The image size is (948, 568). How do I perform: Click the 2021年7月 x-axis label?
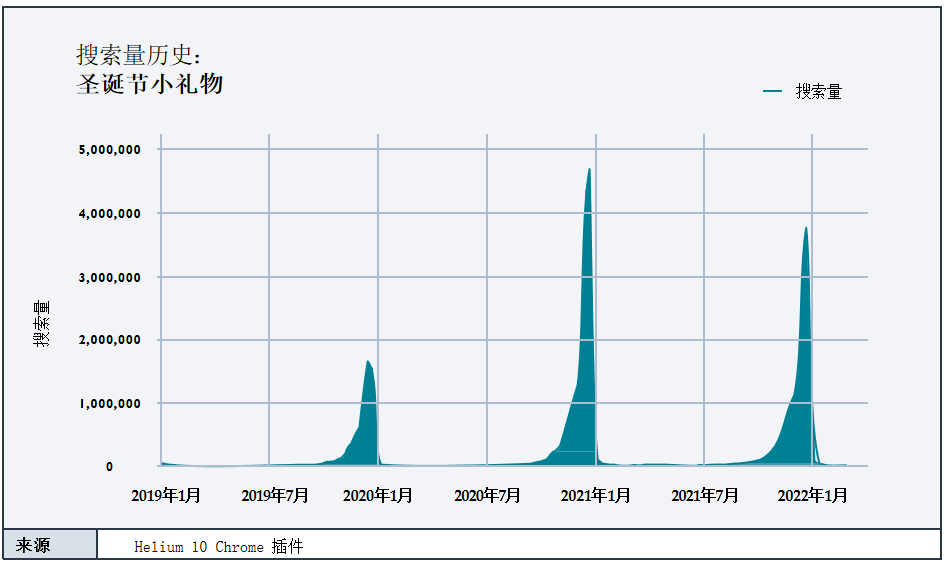[x=705, y=495]
